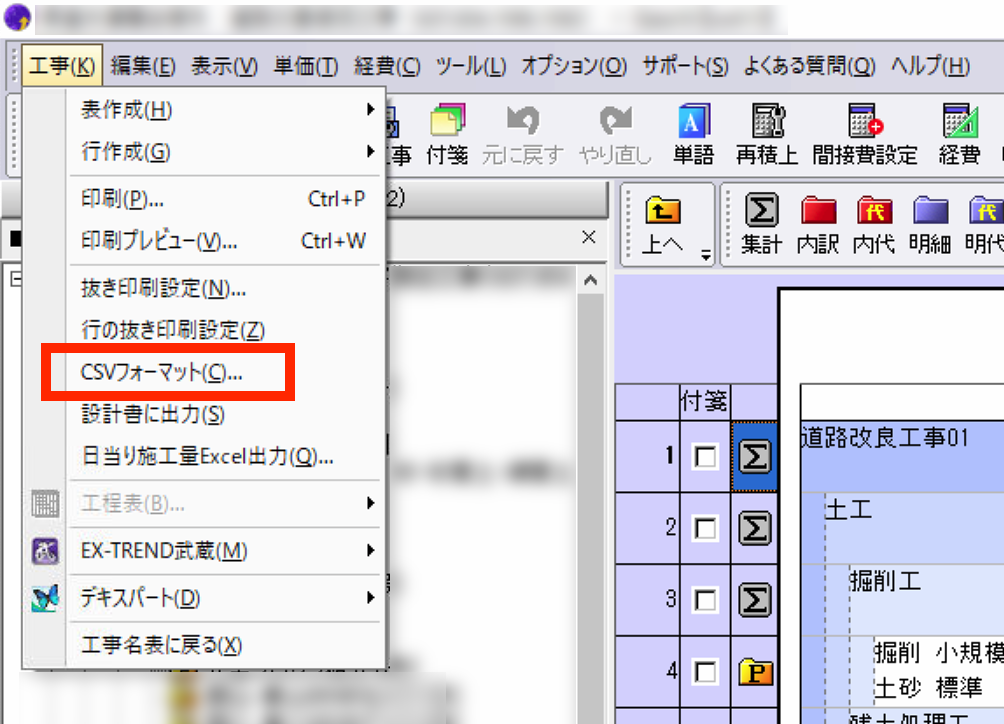This screenshot has width=1004, height=724.
Task: Expand the 行作成(G) submenu
Action: tap(224, 152)
